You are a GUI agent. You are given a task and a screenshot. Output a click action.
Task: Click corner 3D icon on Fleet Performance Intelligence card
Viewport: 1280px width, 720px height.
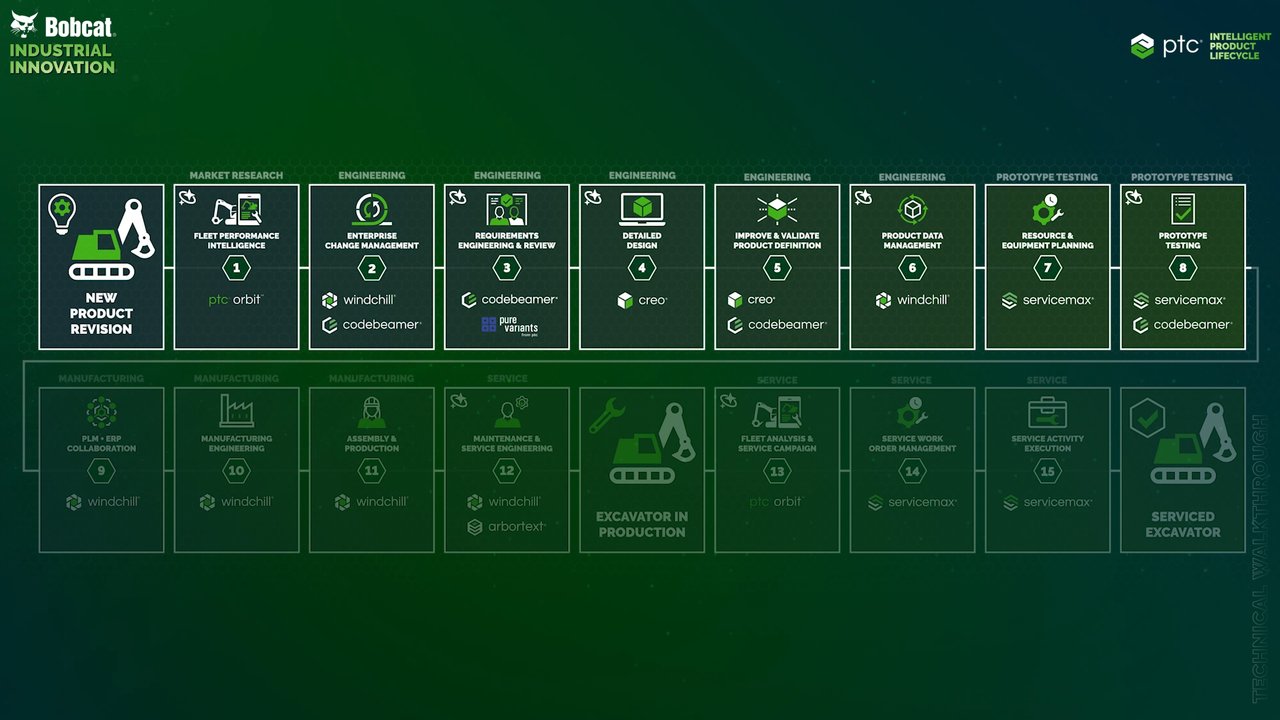click(x=187, y=197)
